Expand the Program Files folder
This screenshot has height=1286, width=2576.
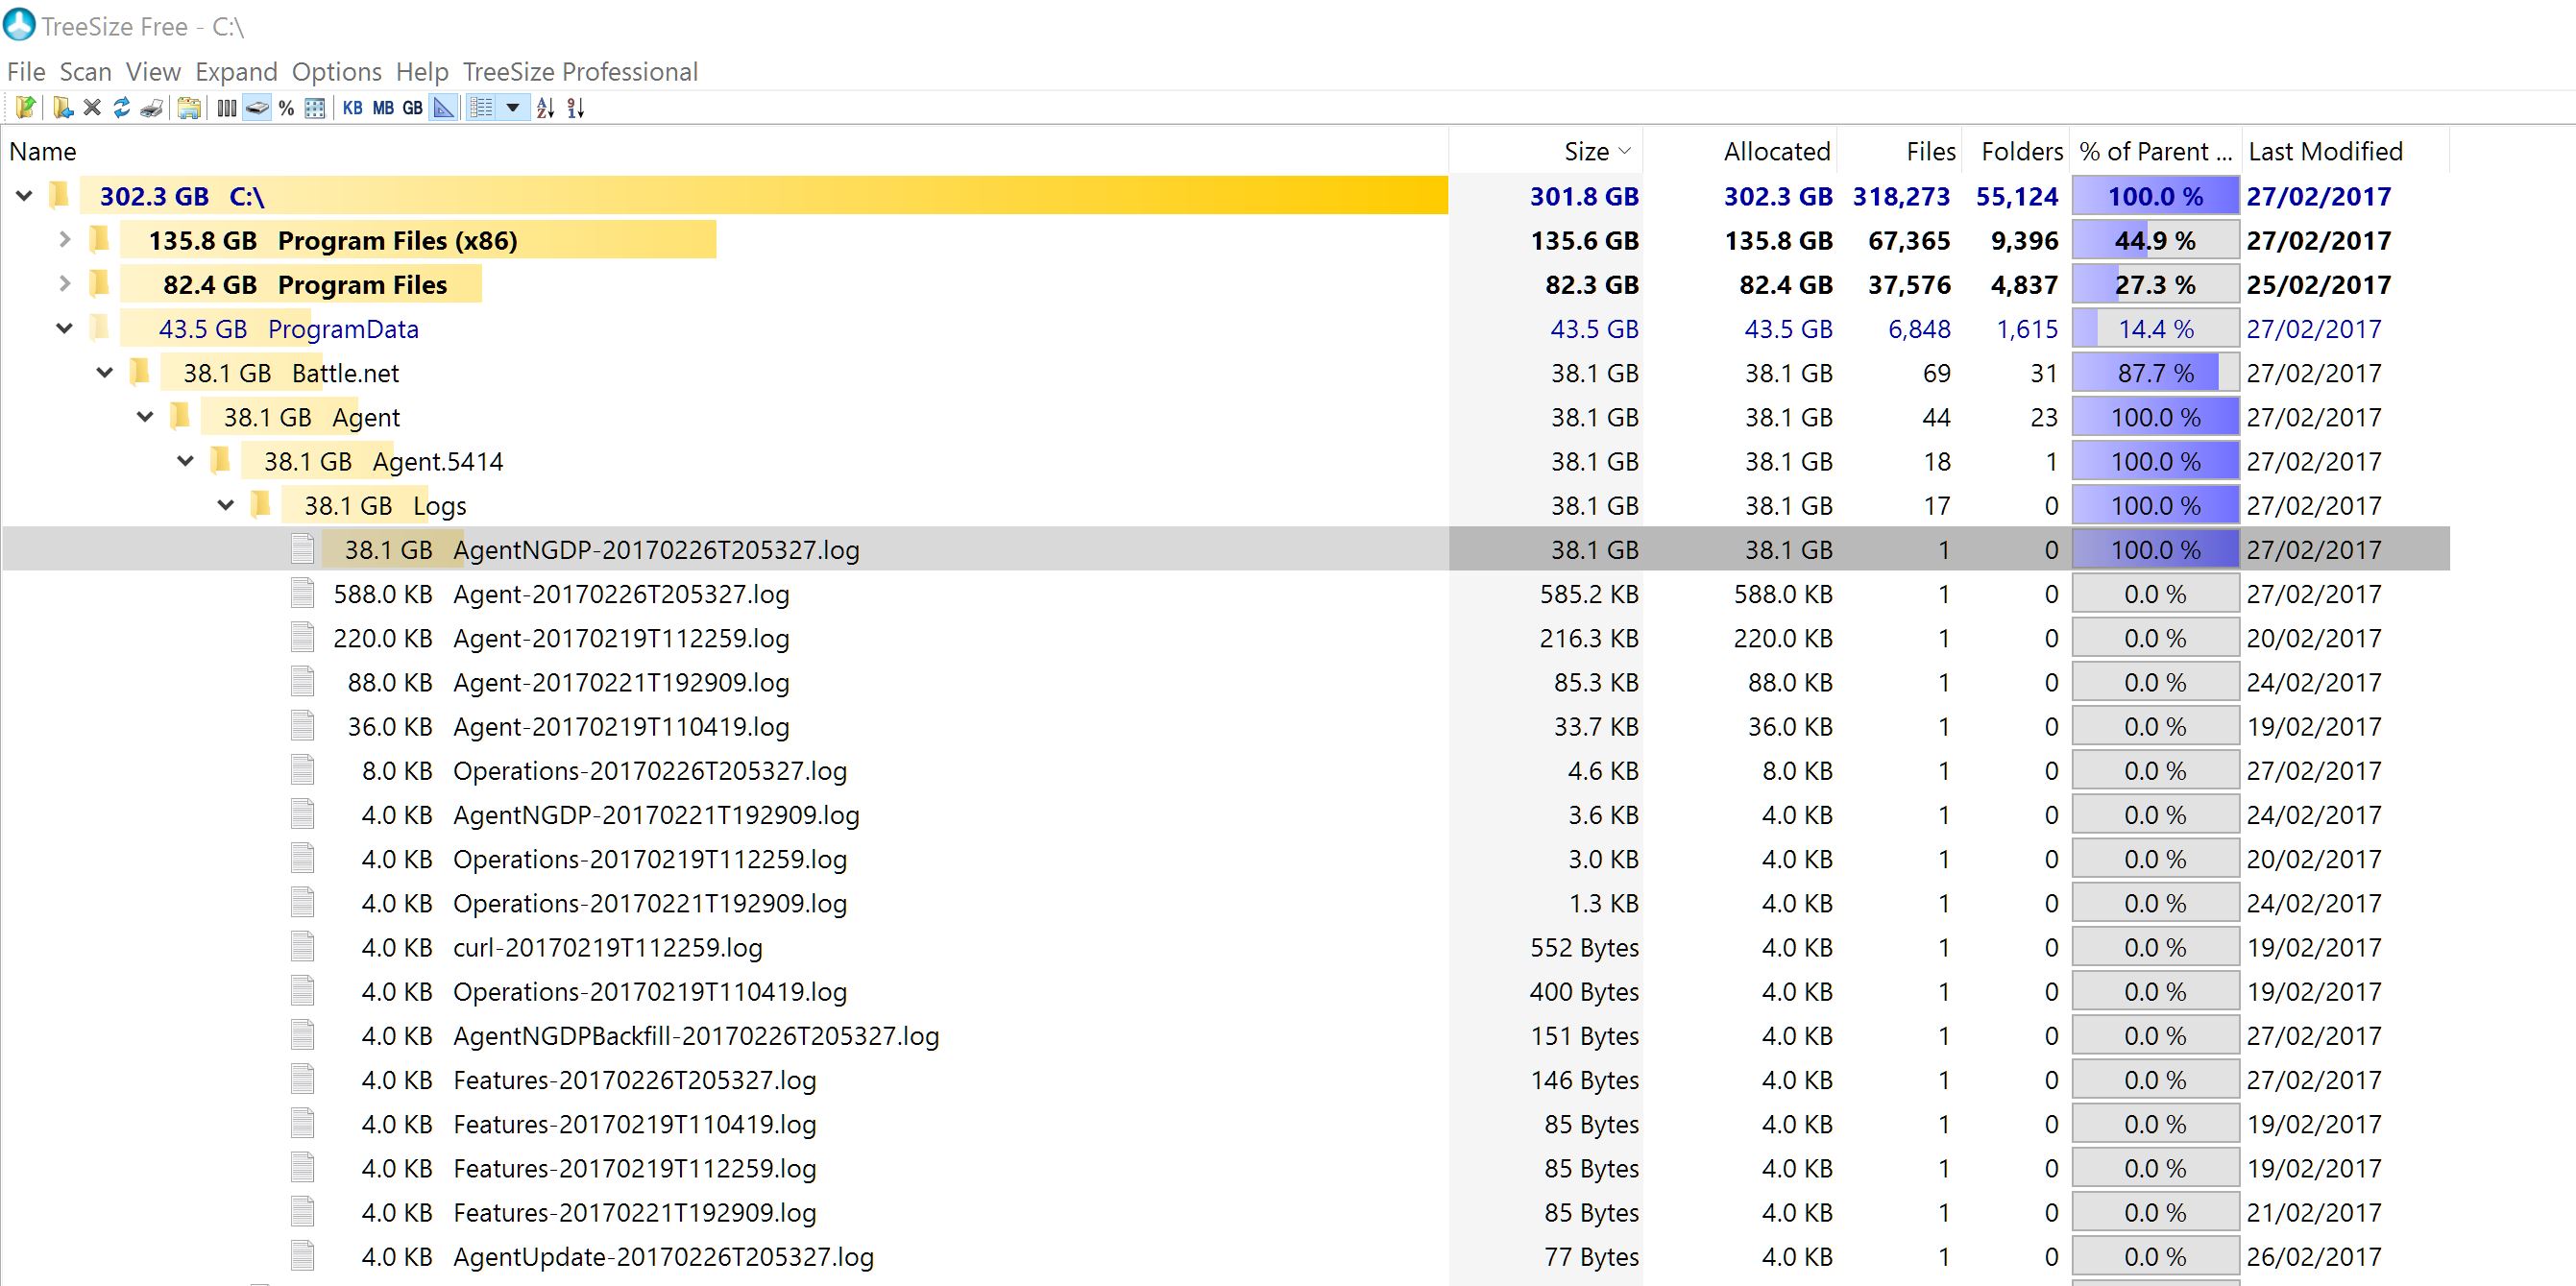65,284
